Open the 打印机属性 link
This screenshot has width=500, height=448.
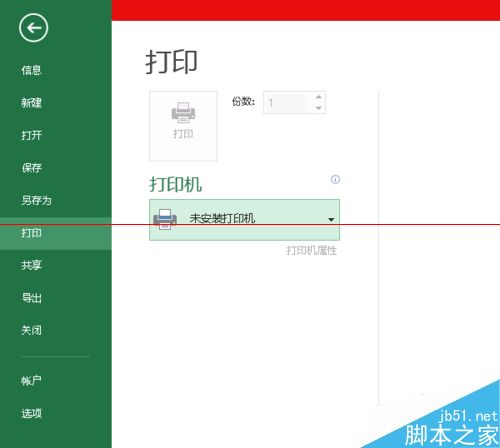pos(311,250)
